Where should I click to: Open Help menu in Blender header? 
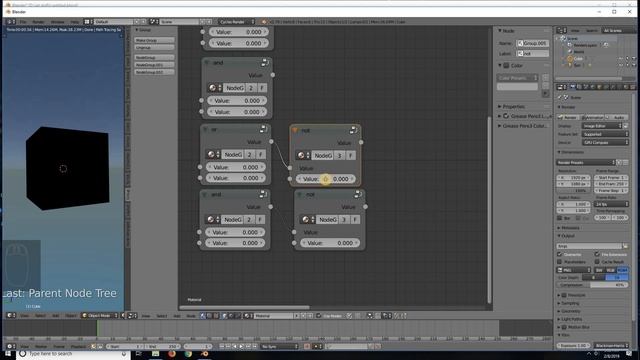pos(74,22)
